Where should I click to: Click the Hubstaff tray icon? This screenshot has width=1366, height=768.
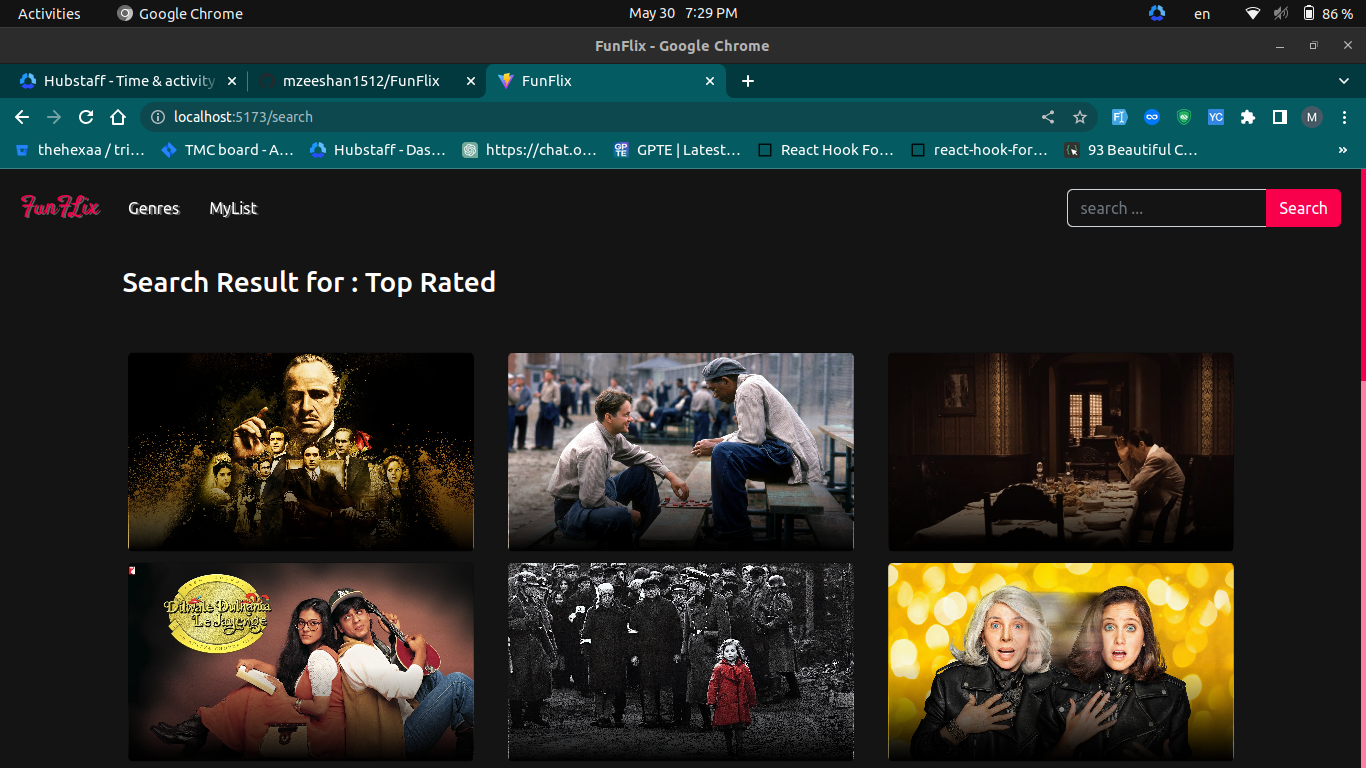(1157, 13)
